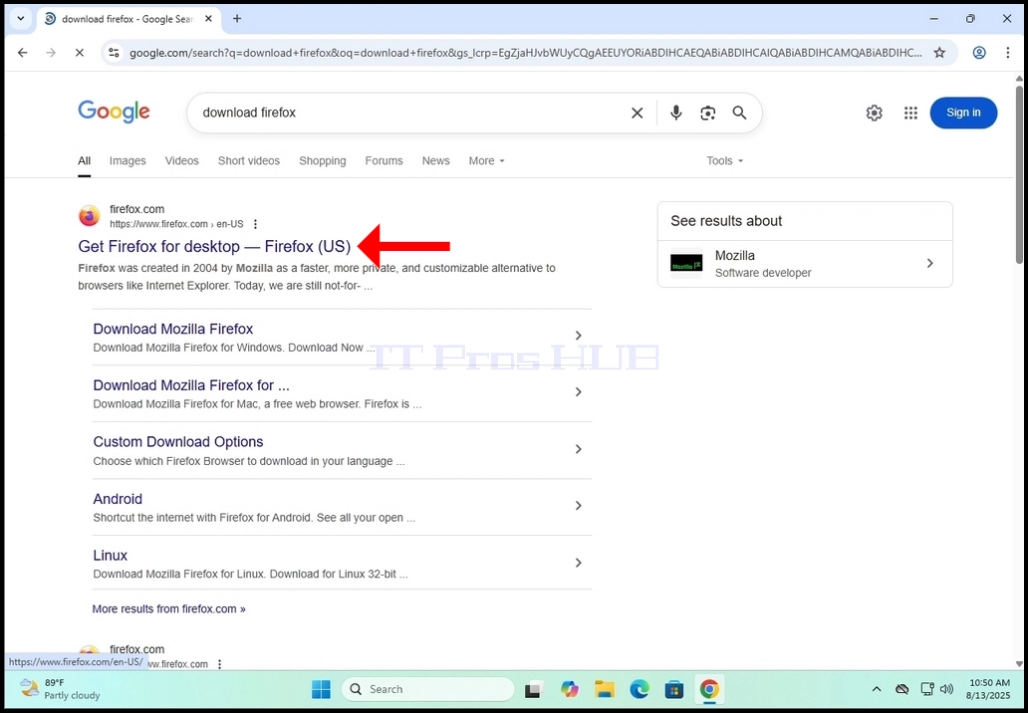Click the Sign in button
This screenshot has width=1028, height=713.
click(x=963, y=113)
